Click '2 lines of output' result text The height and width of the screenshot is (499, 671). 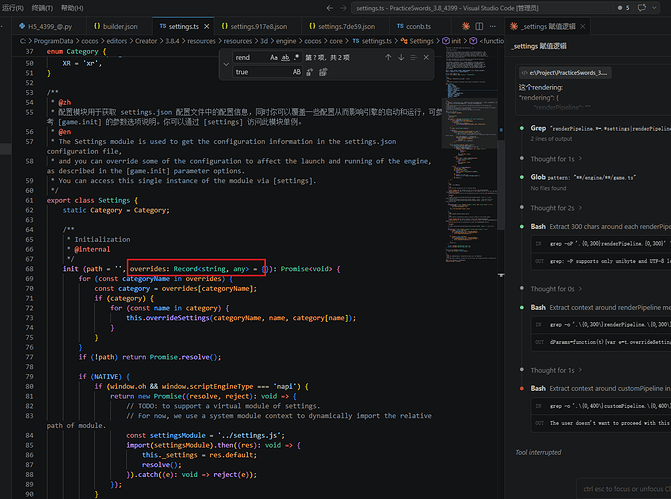[x=551, y=139]
